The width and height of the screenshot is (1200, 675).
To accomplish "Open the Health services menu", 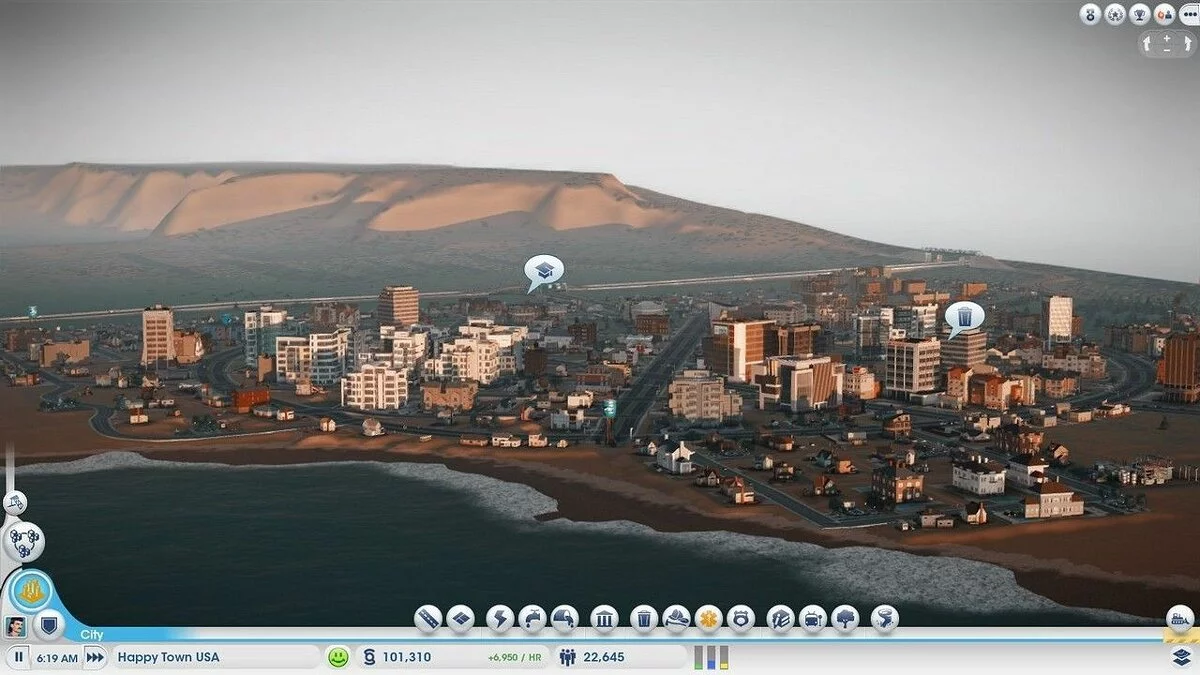I will pyautogui.click(x=708, y=618).
